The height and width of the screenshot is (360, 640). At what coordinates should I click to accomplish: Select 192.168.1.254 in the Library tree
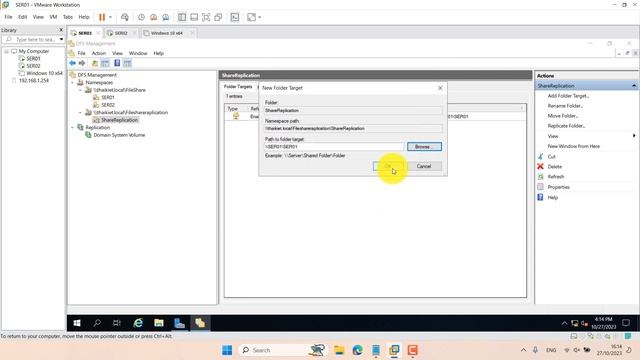pos(33,80)
